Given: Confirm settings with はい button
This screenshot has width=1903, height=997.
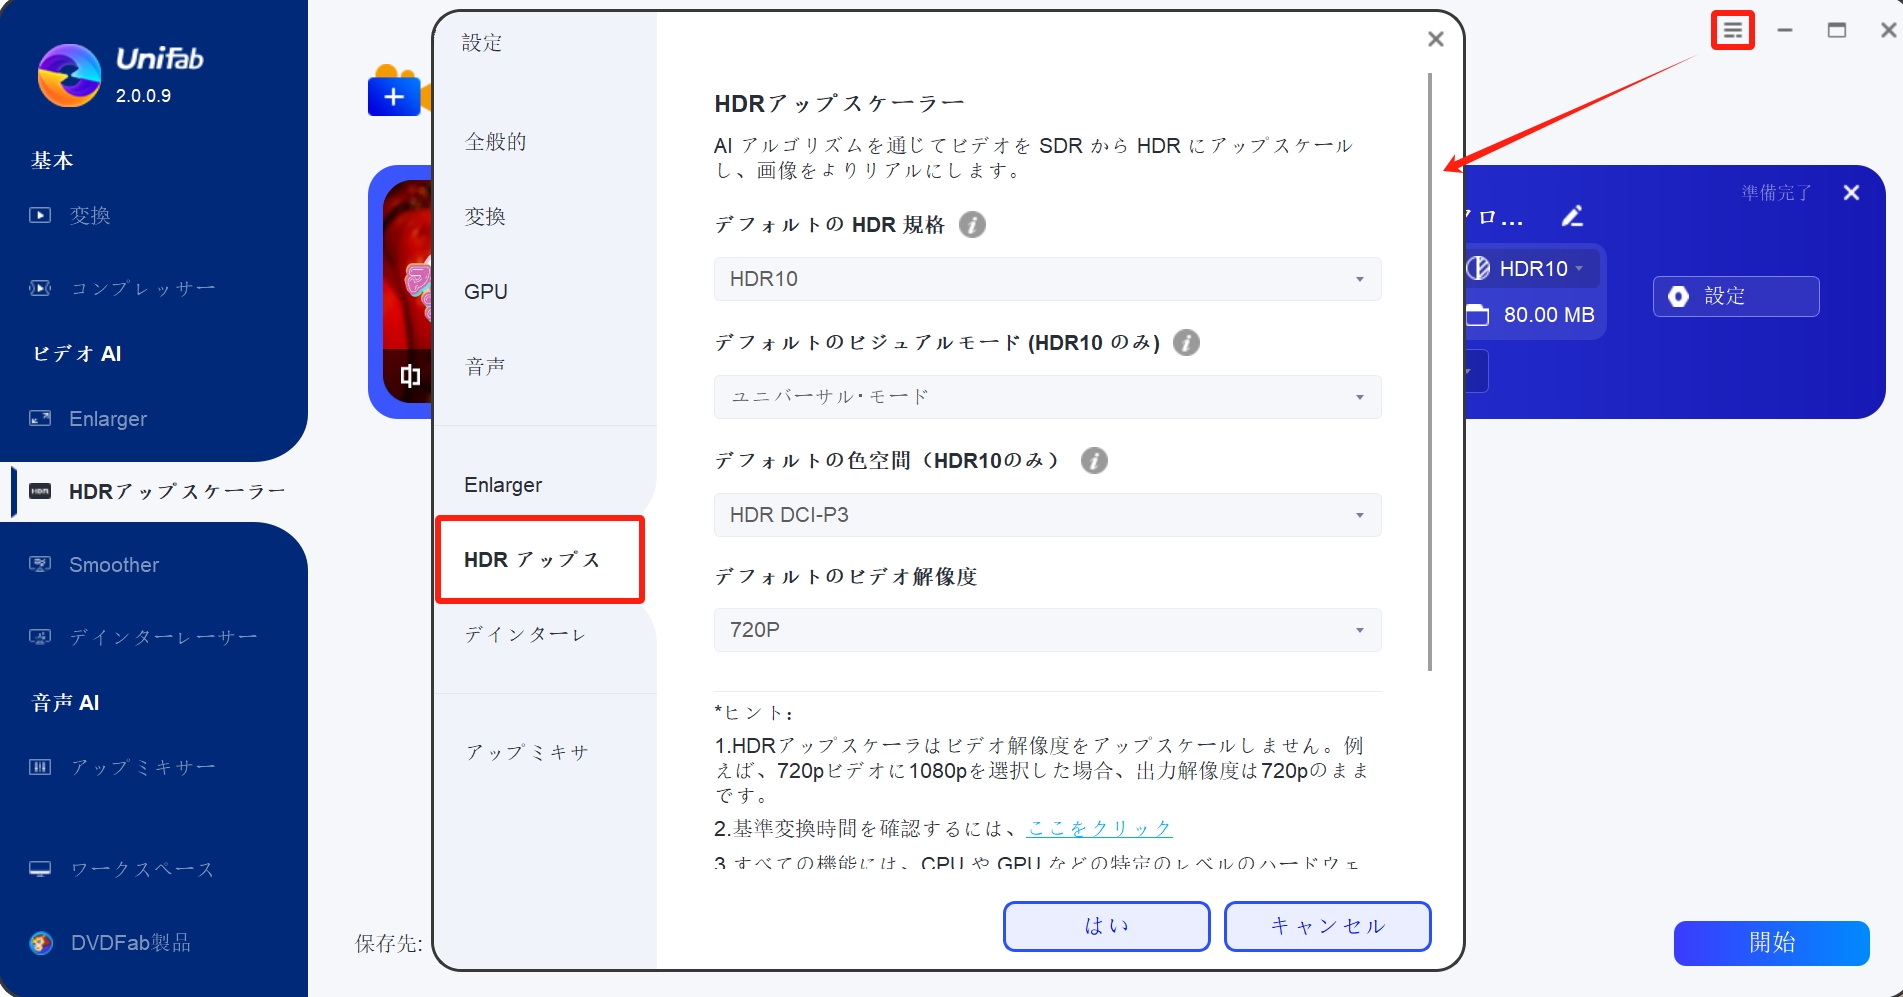Looking at the screenshot, I should [1107, 926].
